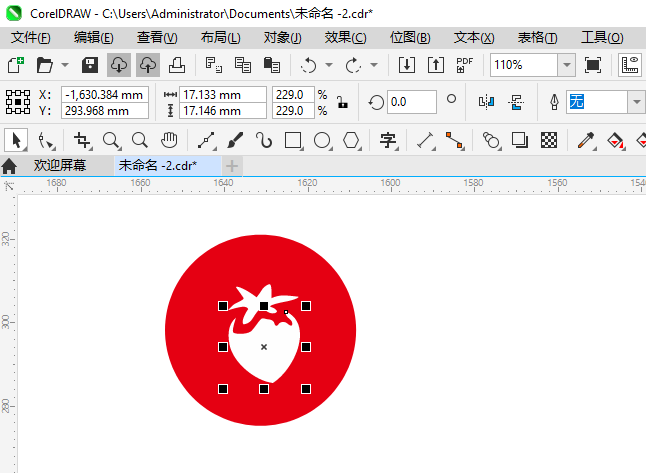
Task: Open the 文件(F) menu
Action: tap(30, 37)
